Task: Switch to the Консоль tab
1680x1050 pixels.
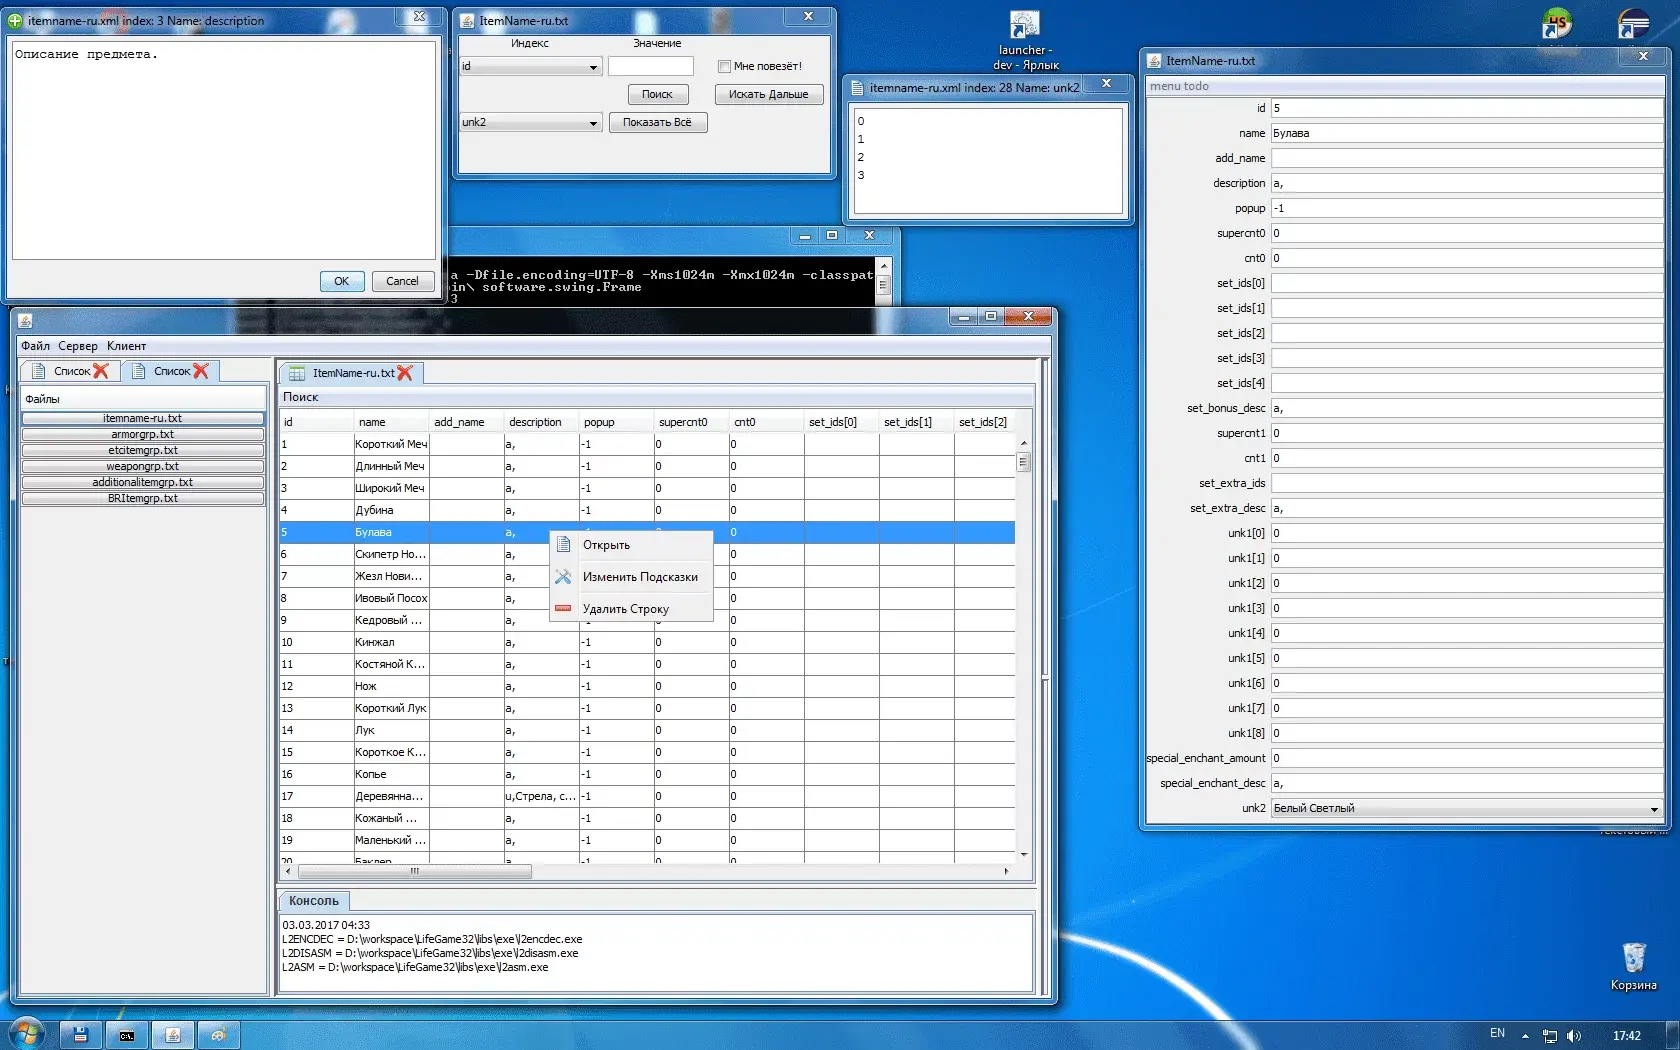Action: point(314,900)
